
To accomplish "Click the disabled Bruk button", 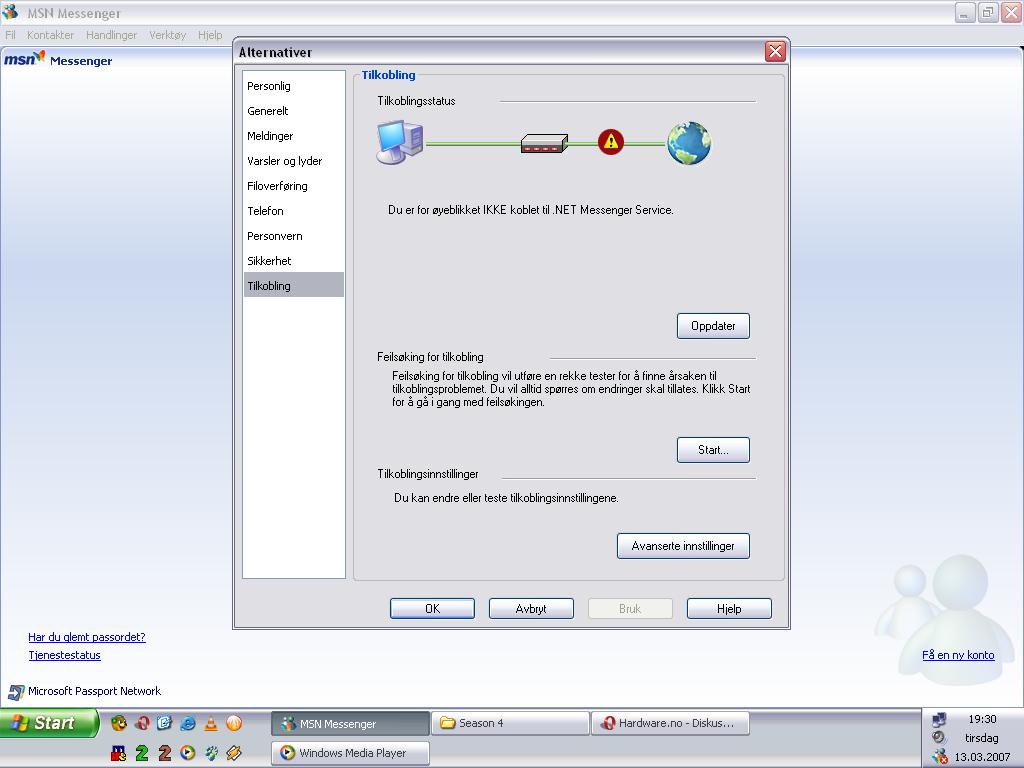I will pyautogui.click(x=630, y=609).
